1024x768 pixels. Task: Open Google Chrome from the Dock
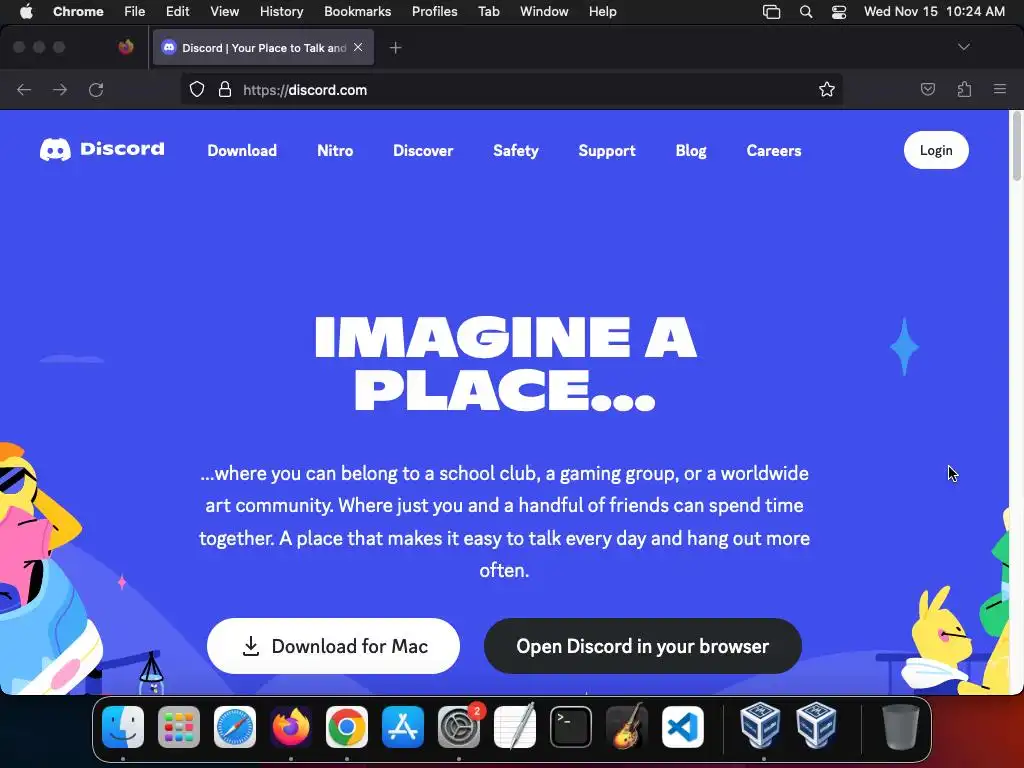click(x=347, y=727)
